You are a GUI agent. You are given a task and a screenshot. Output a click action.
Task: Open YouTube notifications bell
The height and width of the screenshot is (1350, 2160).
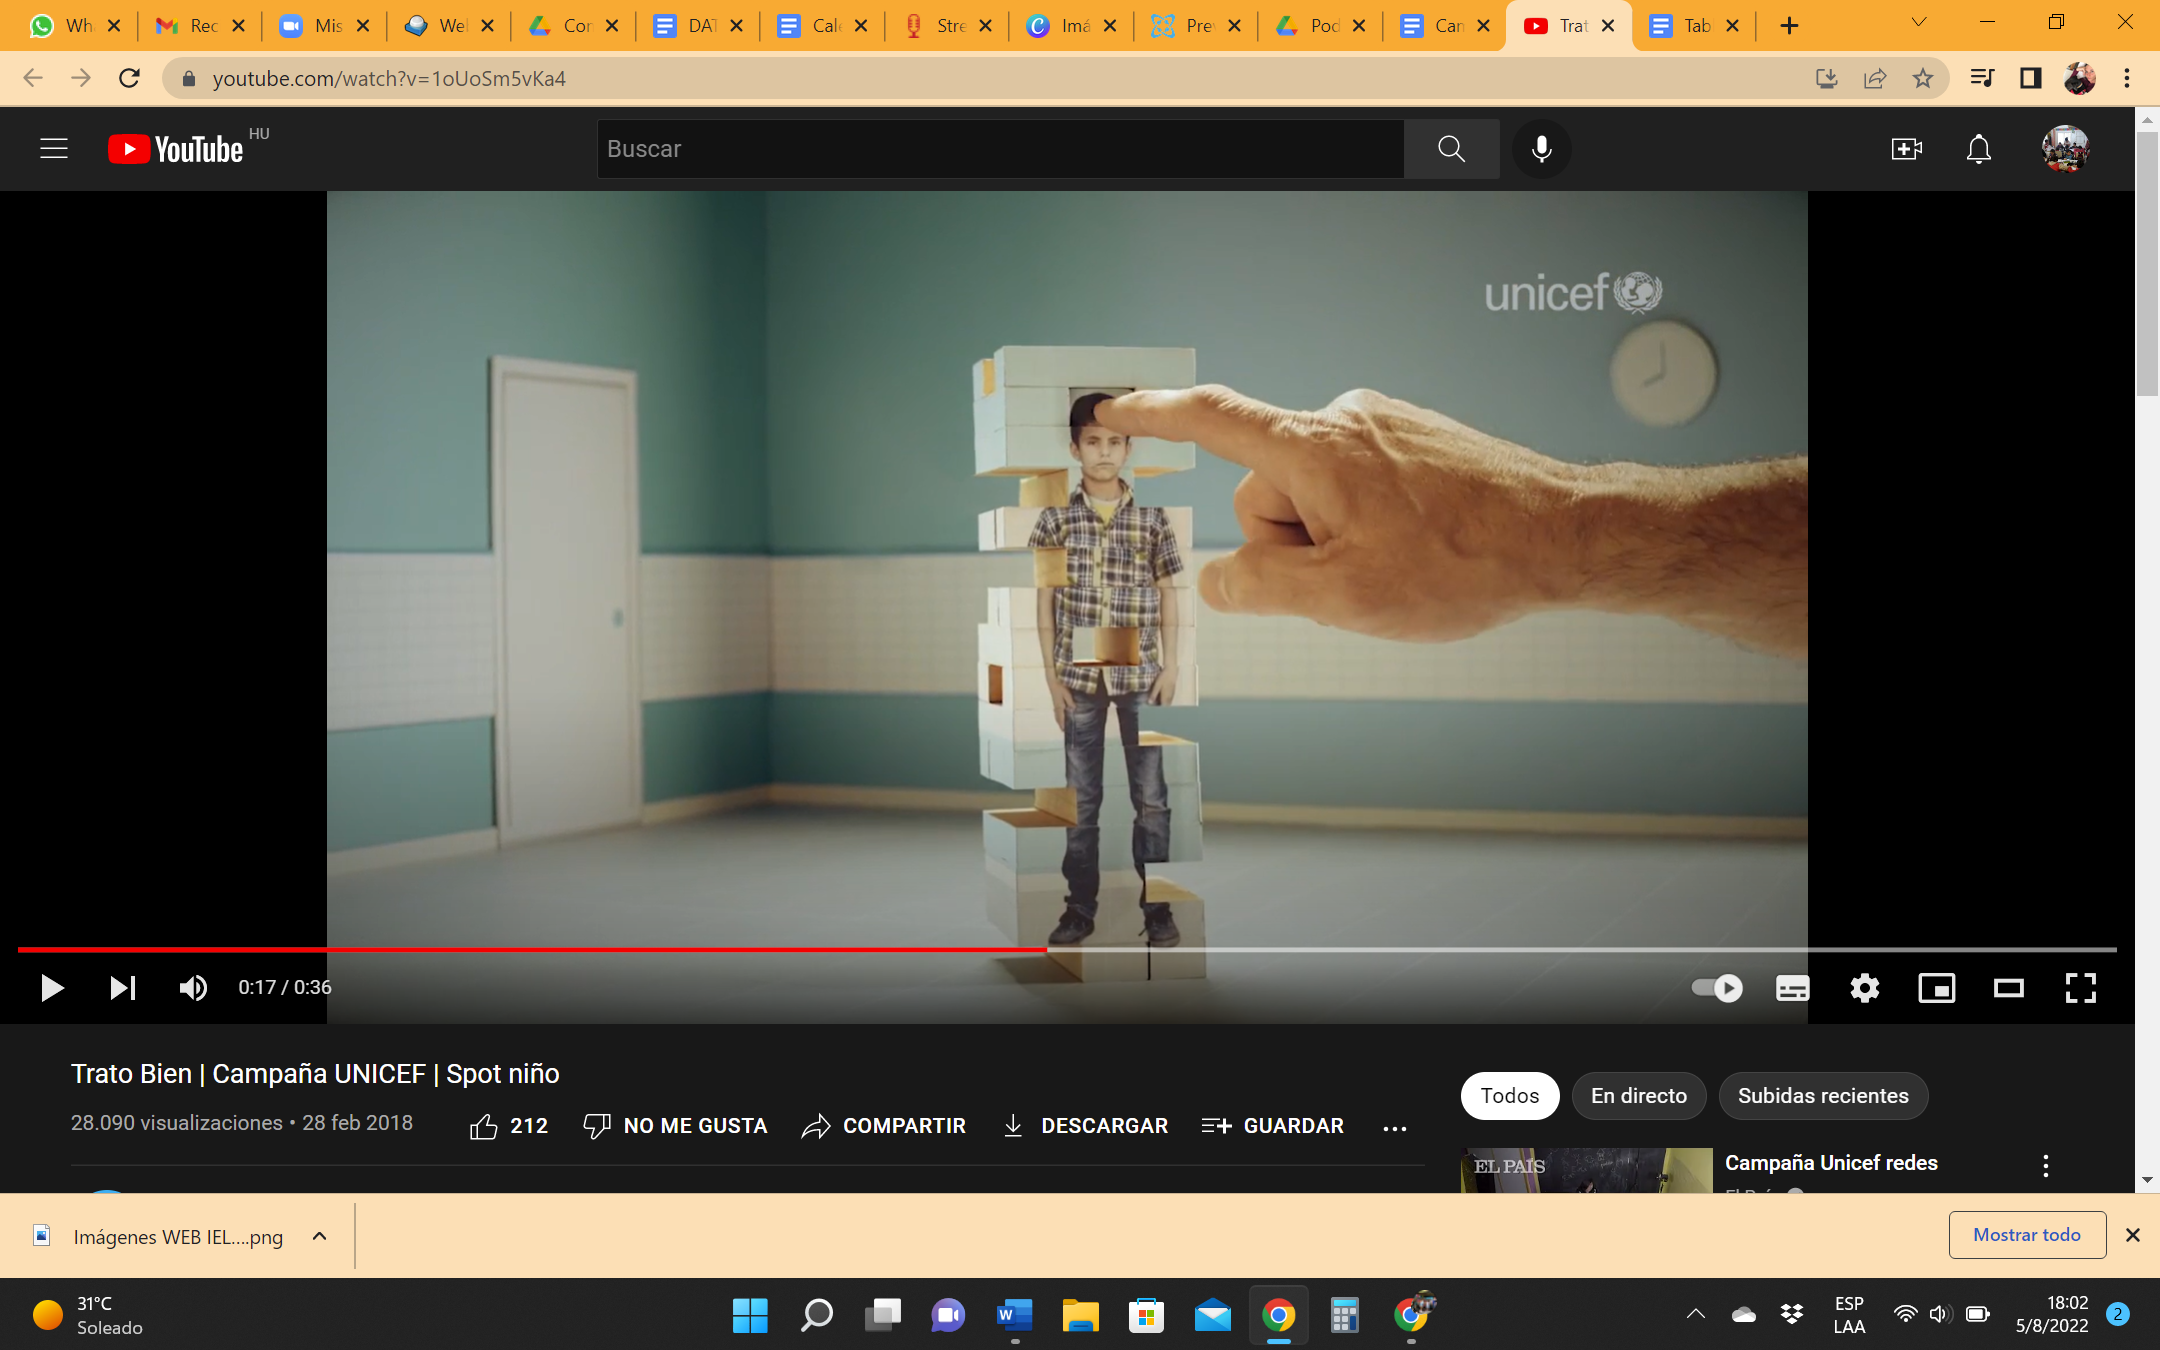pos(1978,149)
